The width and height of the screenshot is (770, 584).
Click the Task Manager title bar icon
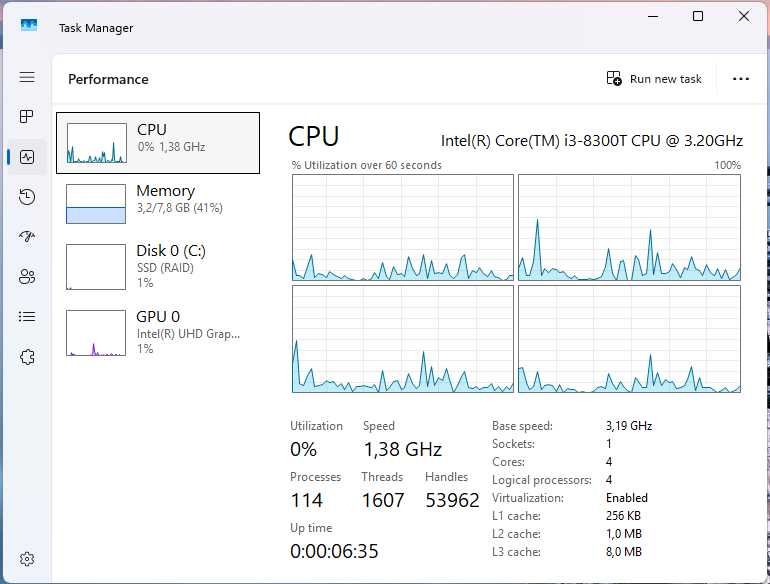(29, 27)
